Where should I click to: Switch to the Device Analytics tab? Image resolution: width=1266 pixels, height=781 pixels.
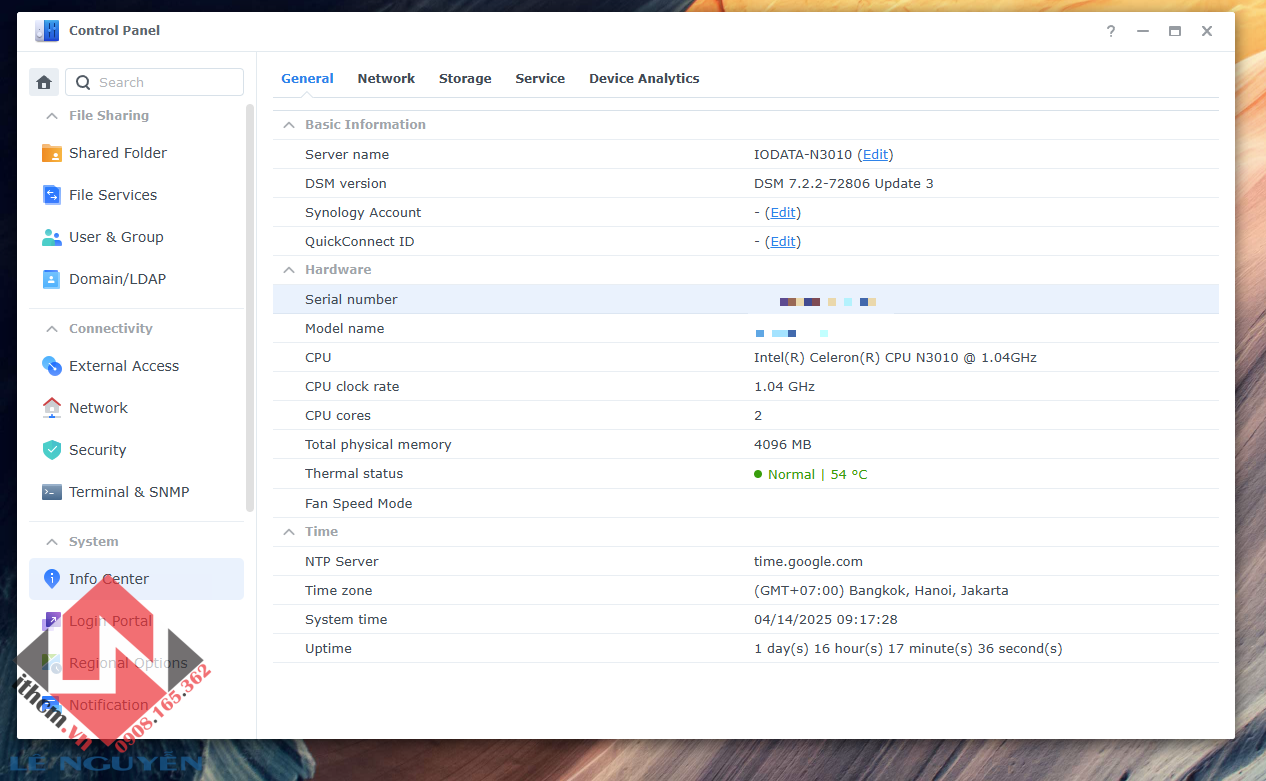[644, 78]
